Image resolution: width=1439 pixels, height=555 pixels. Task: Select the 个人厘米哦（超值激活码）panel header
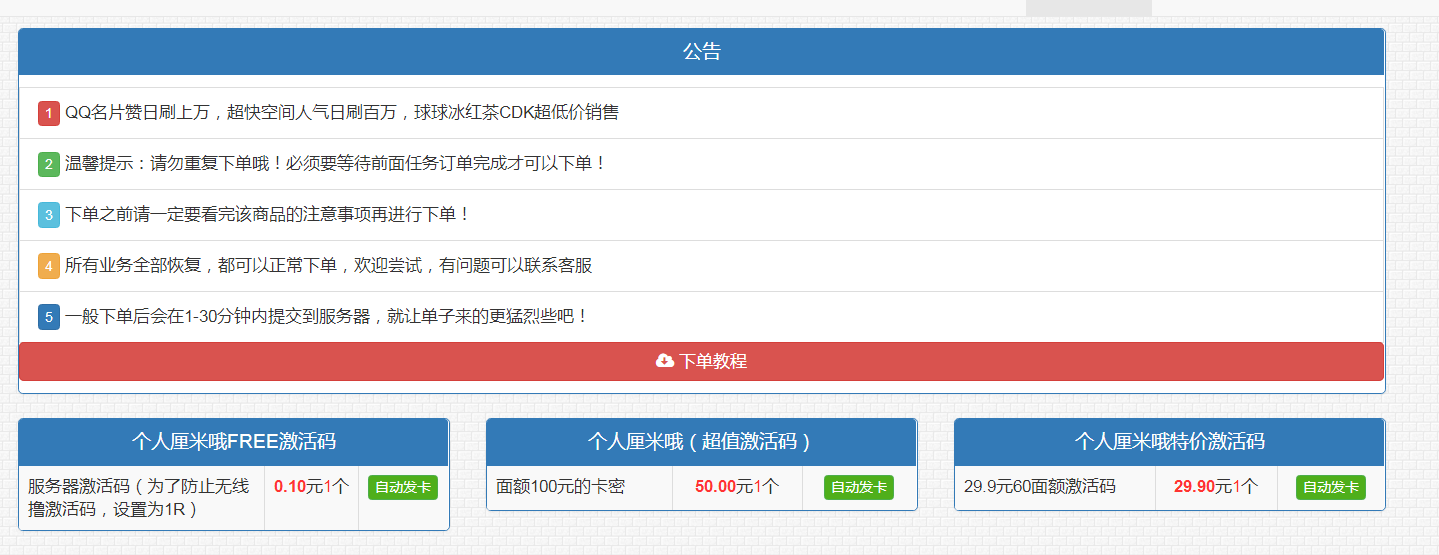(701, 442)
